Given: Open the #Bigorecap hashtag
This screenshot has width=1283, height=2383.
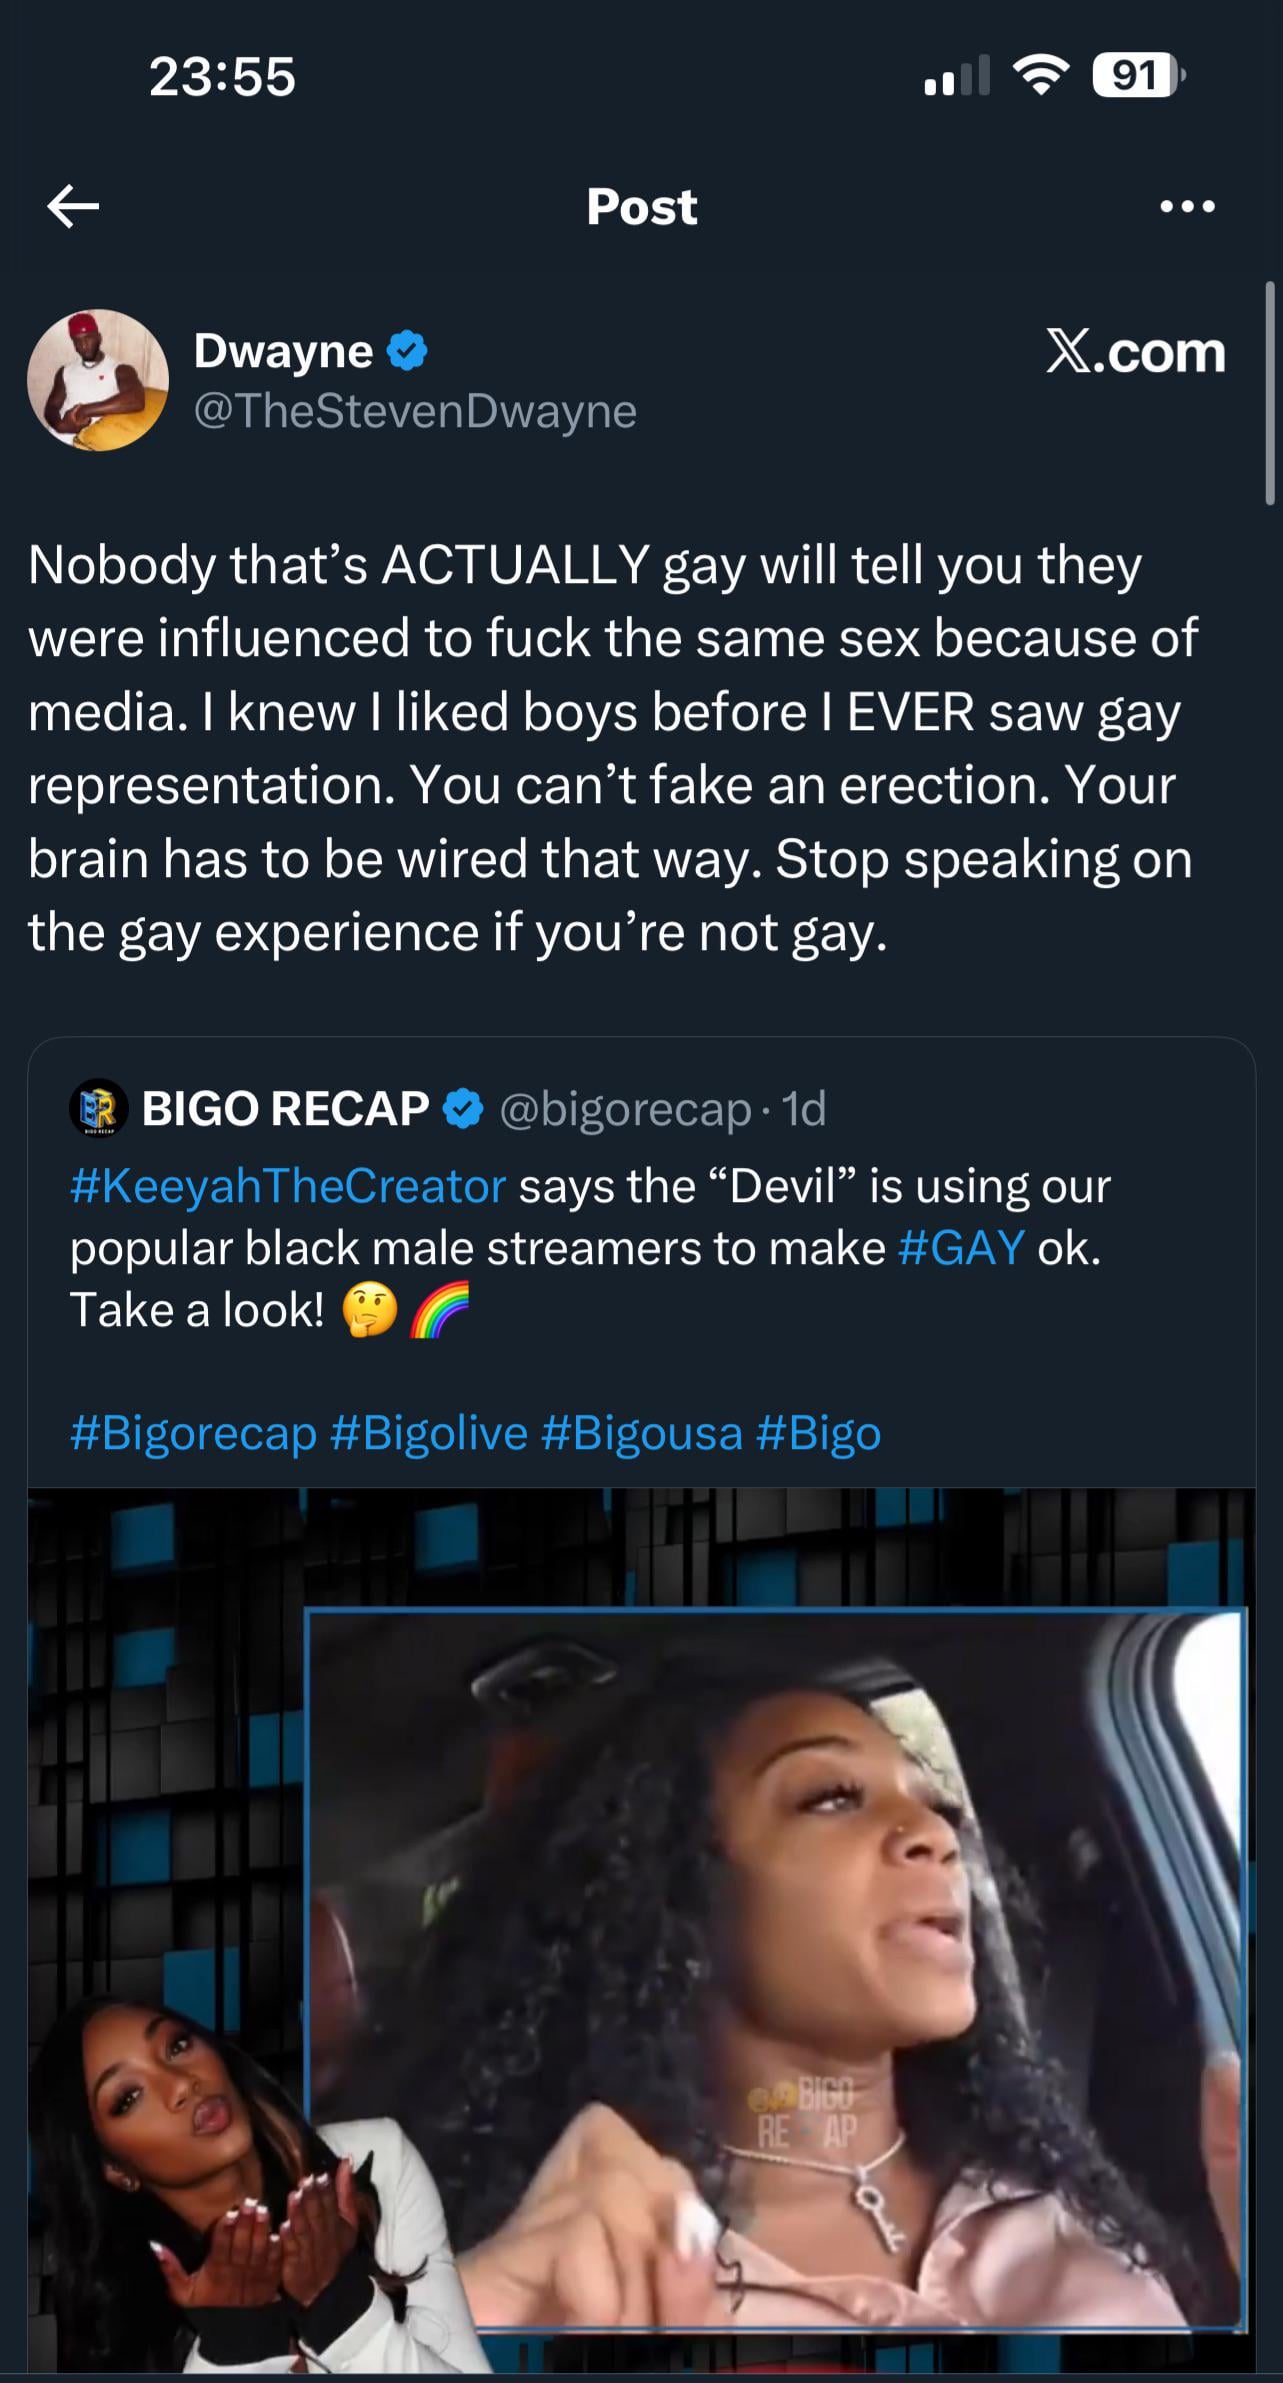Looking at the screenshot, I should 193,1433.
